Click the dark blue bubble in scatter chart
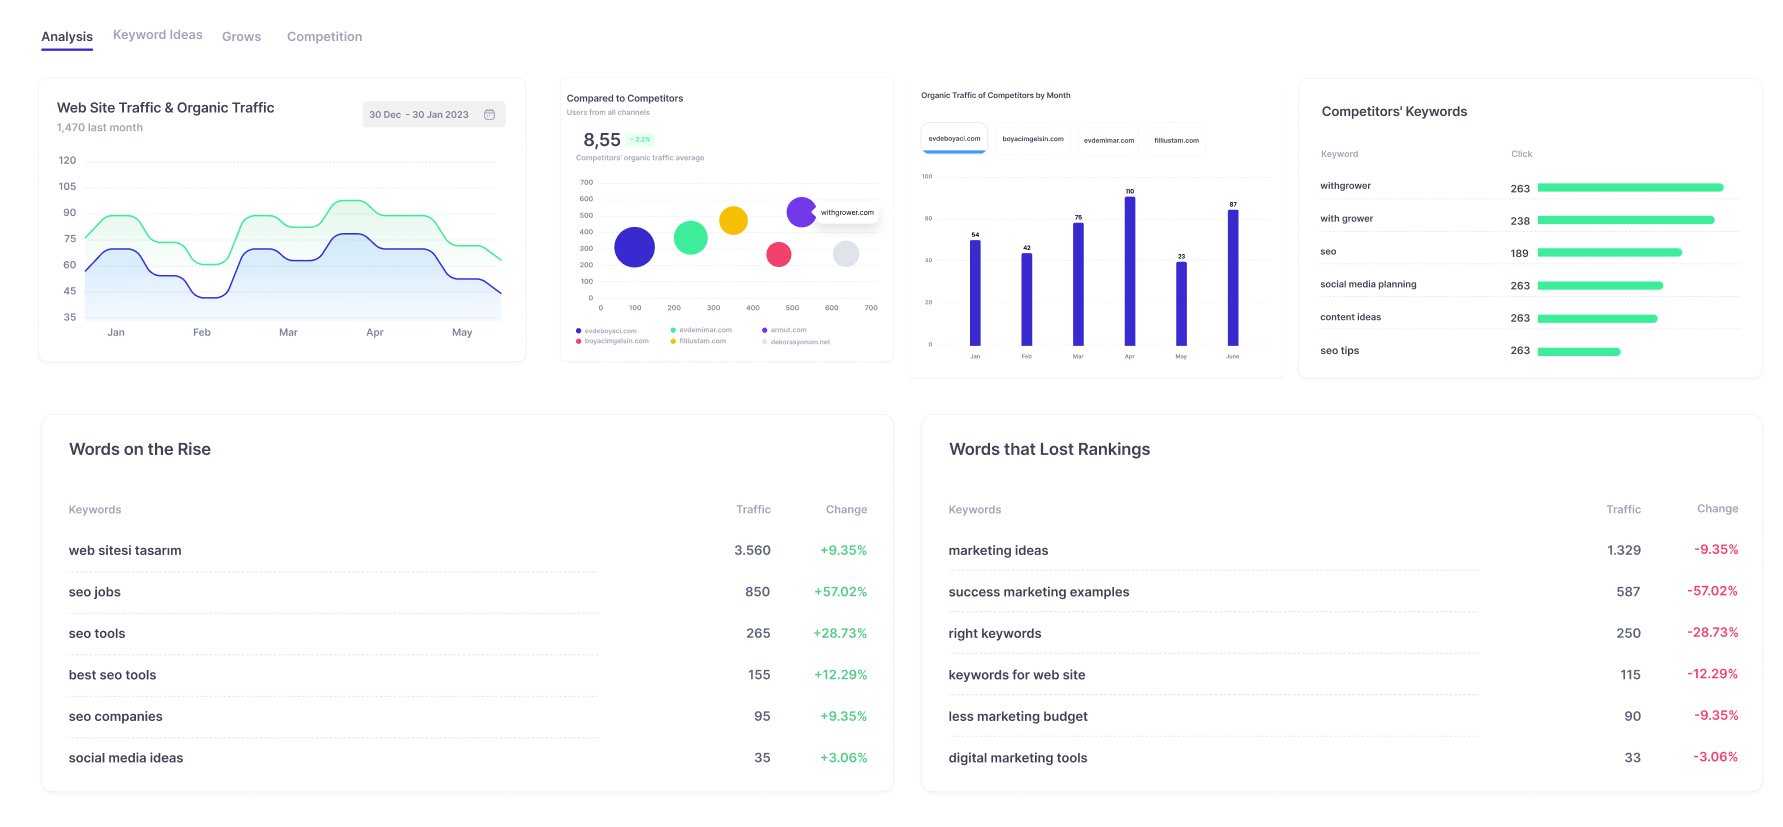1783x827 pixels. coord(634,247)
